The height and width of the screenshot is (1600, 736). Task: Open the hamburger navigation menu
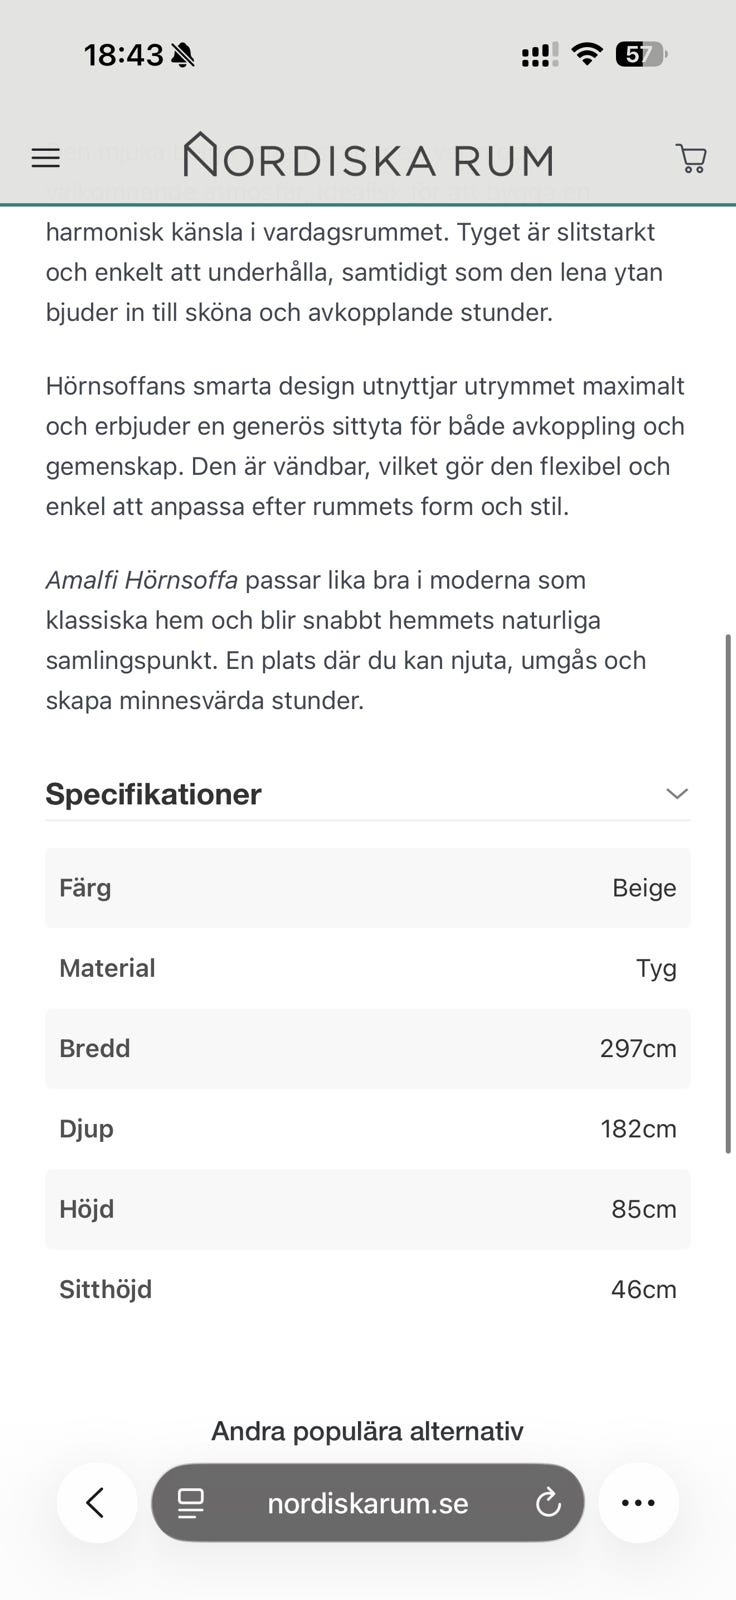(x=46, y=158)
